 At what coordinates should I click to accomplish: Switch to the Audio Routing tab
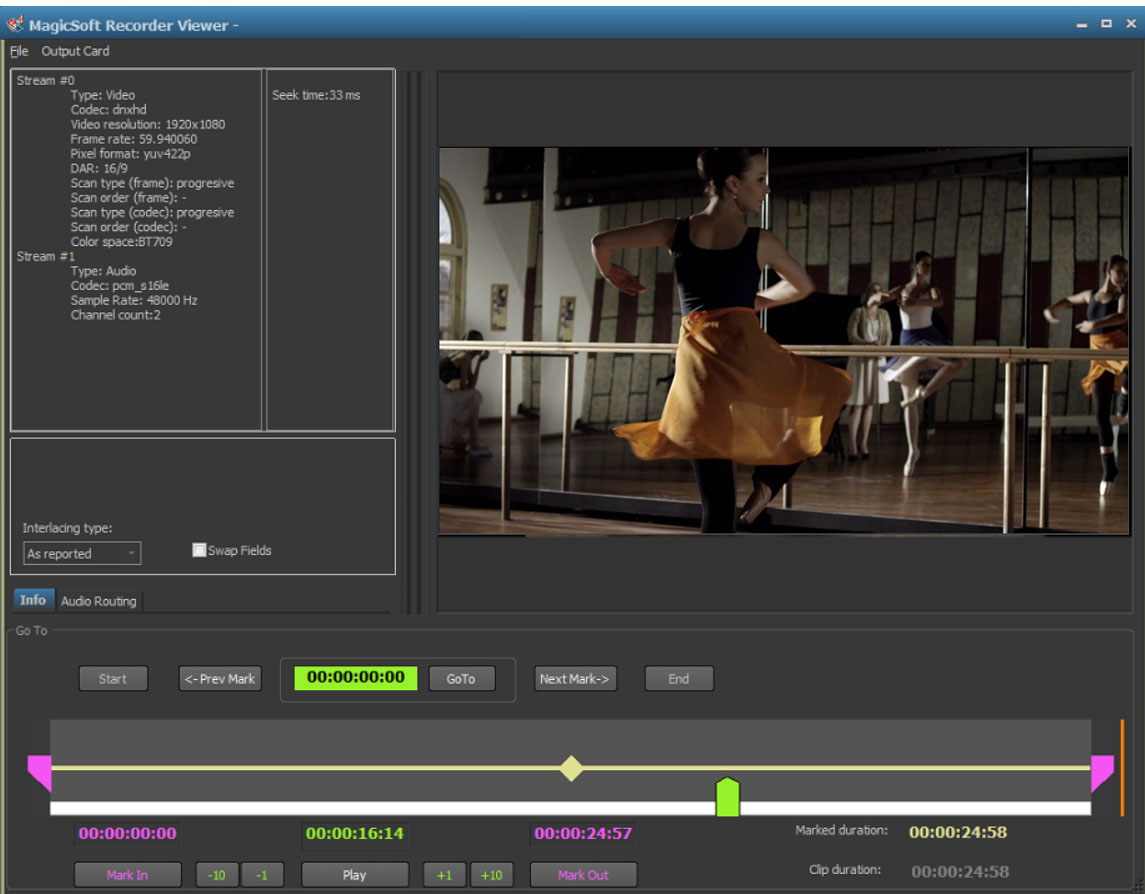click(x=101, y=601)
